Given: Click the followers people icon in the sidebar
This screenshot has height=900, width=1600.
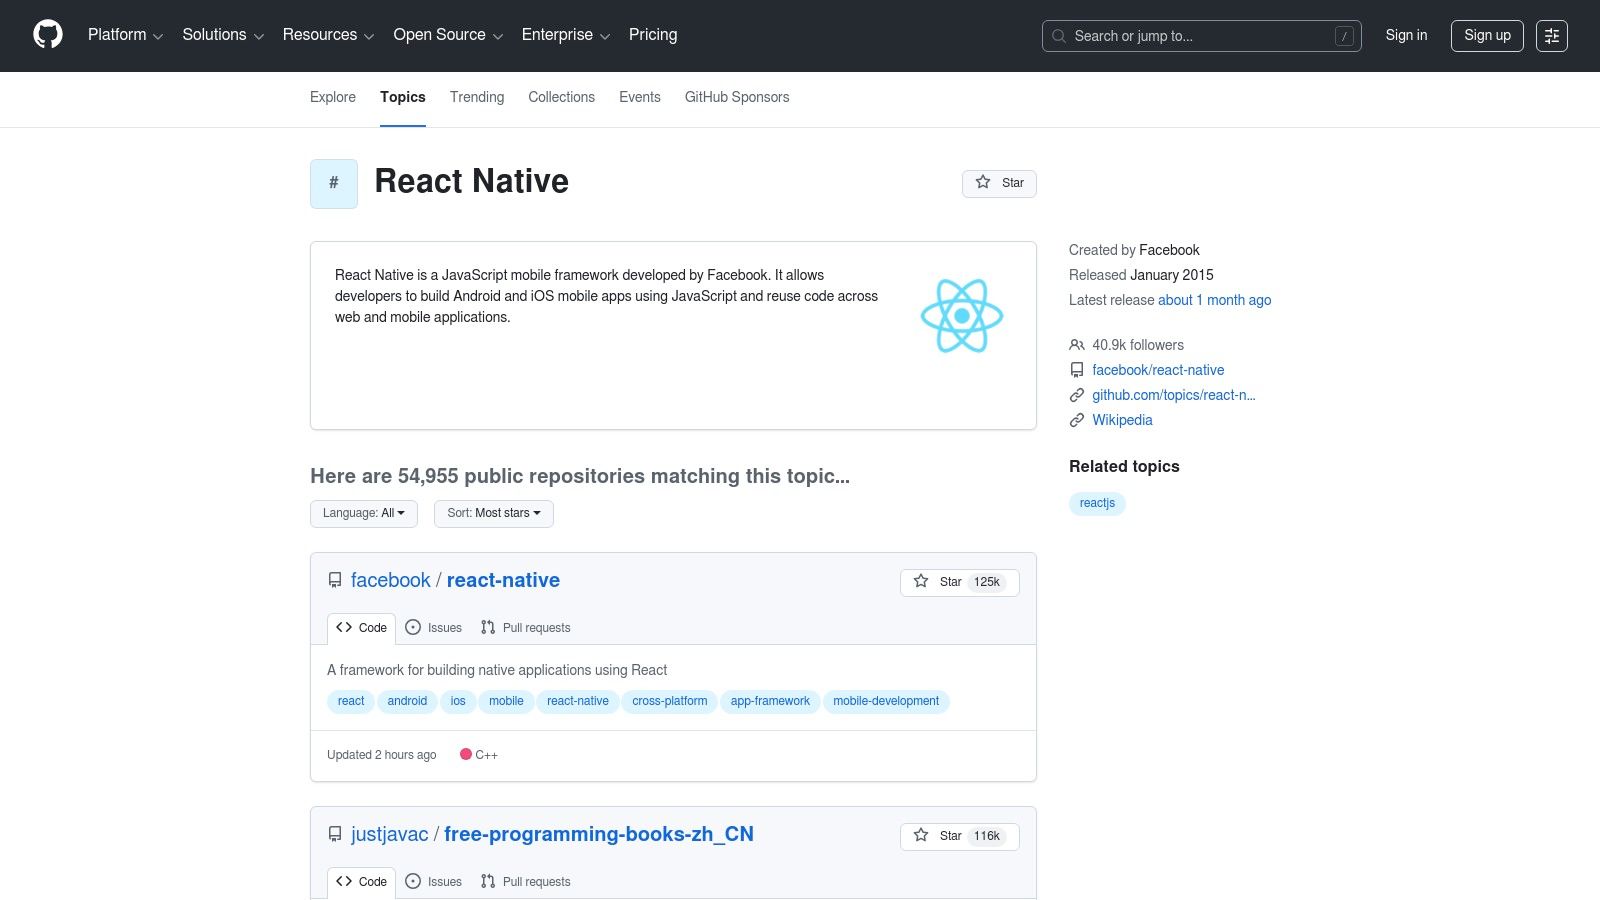Looking at the screenshot, I should (x=1076, y=344).
